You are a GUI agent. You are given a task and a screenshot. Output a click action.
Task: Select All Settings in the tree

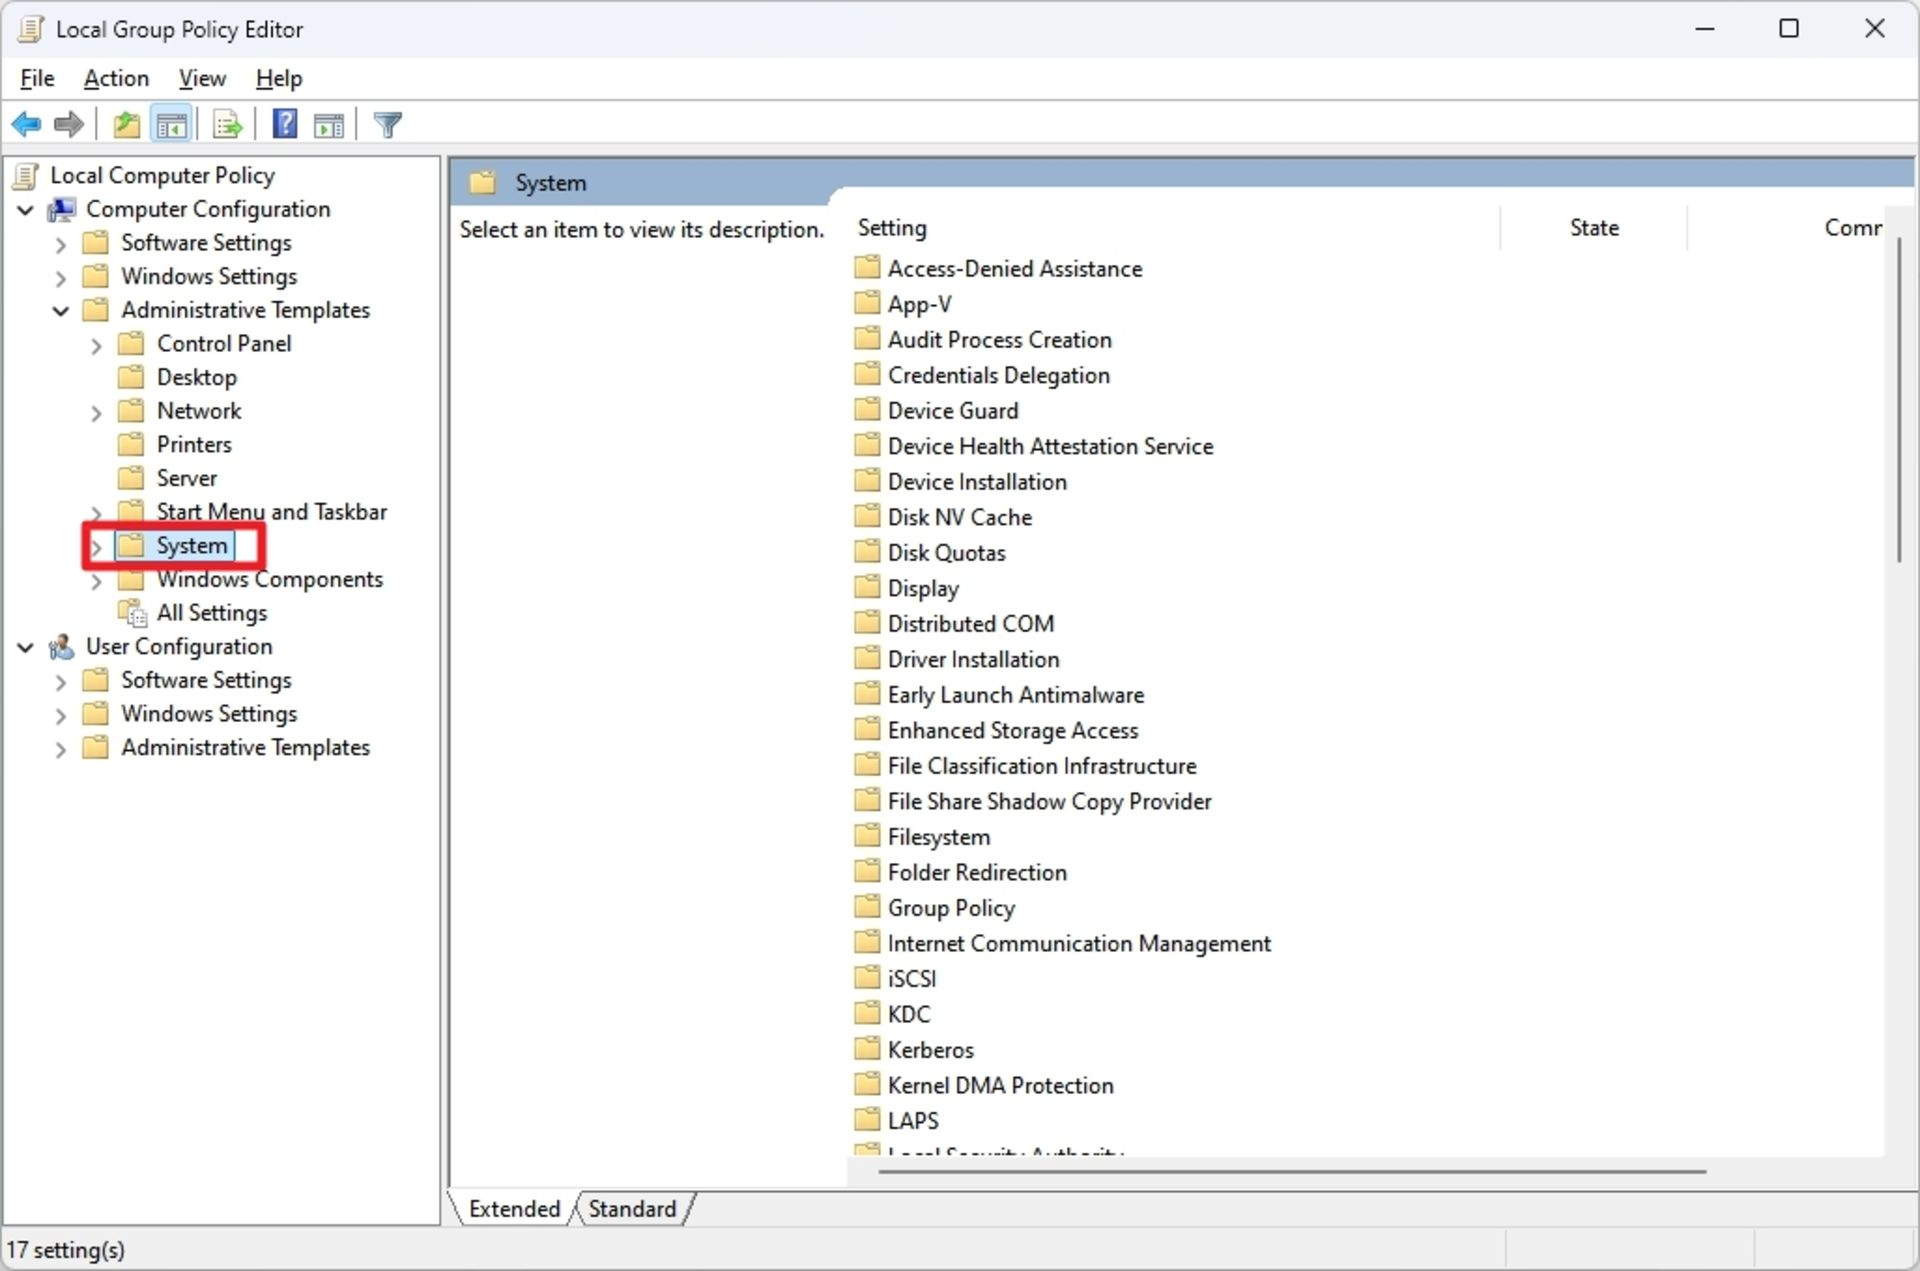[211, 612]
